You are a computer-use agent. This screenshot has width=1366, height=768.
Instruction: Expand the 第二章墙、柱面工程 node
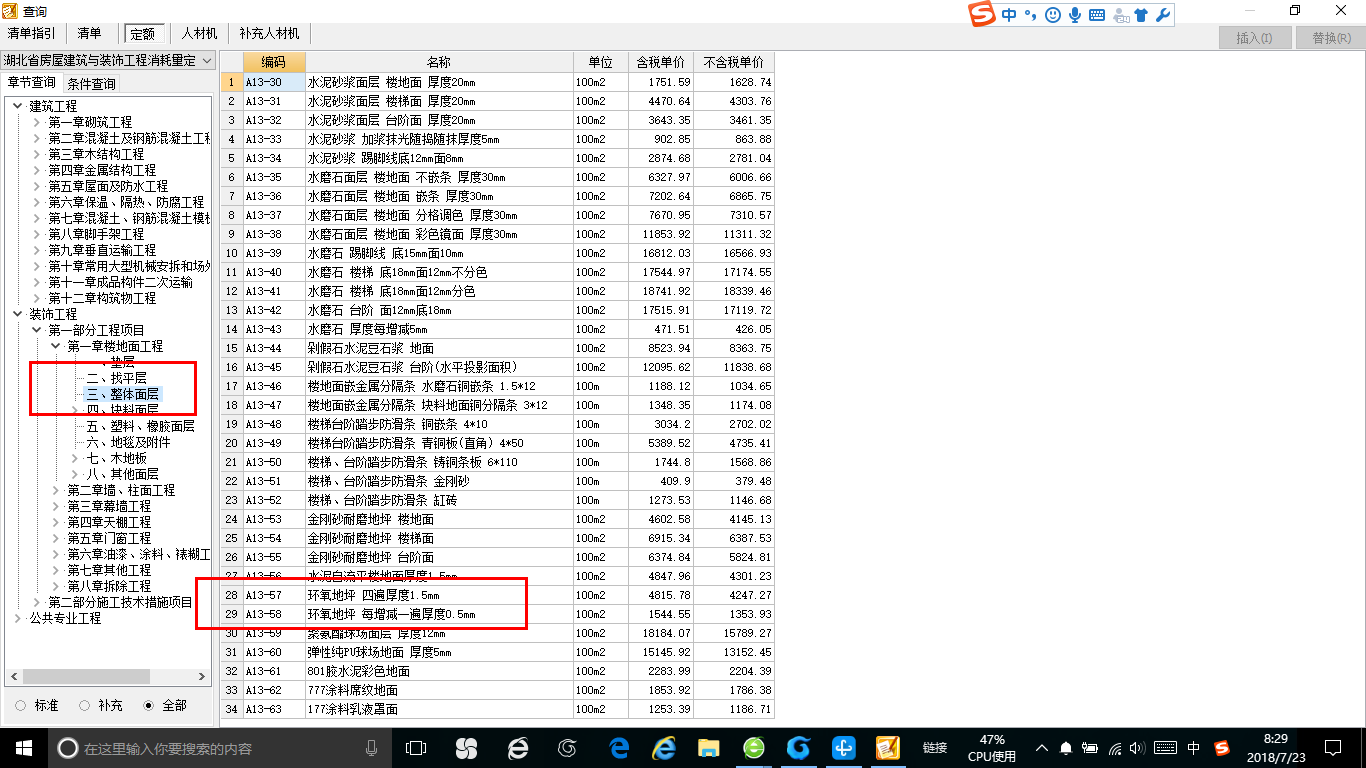tap(57, 490)
